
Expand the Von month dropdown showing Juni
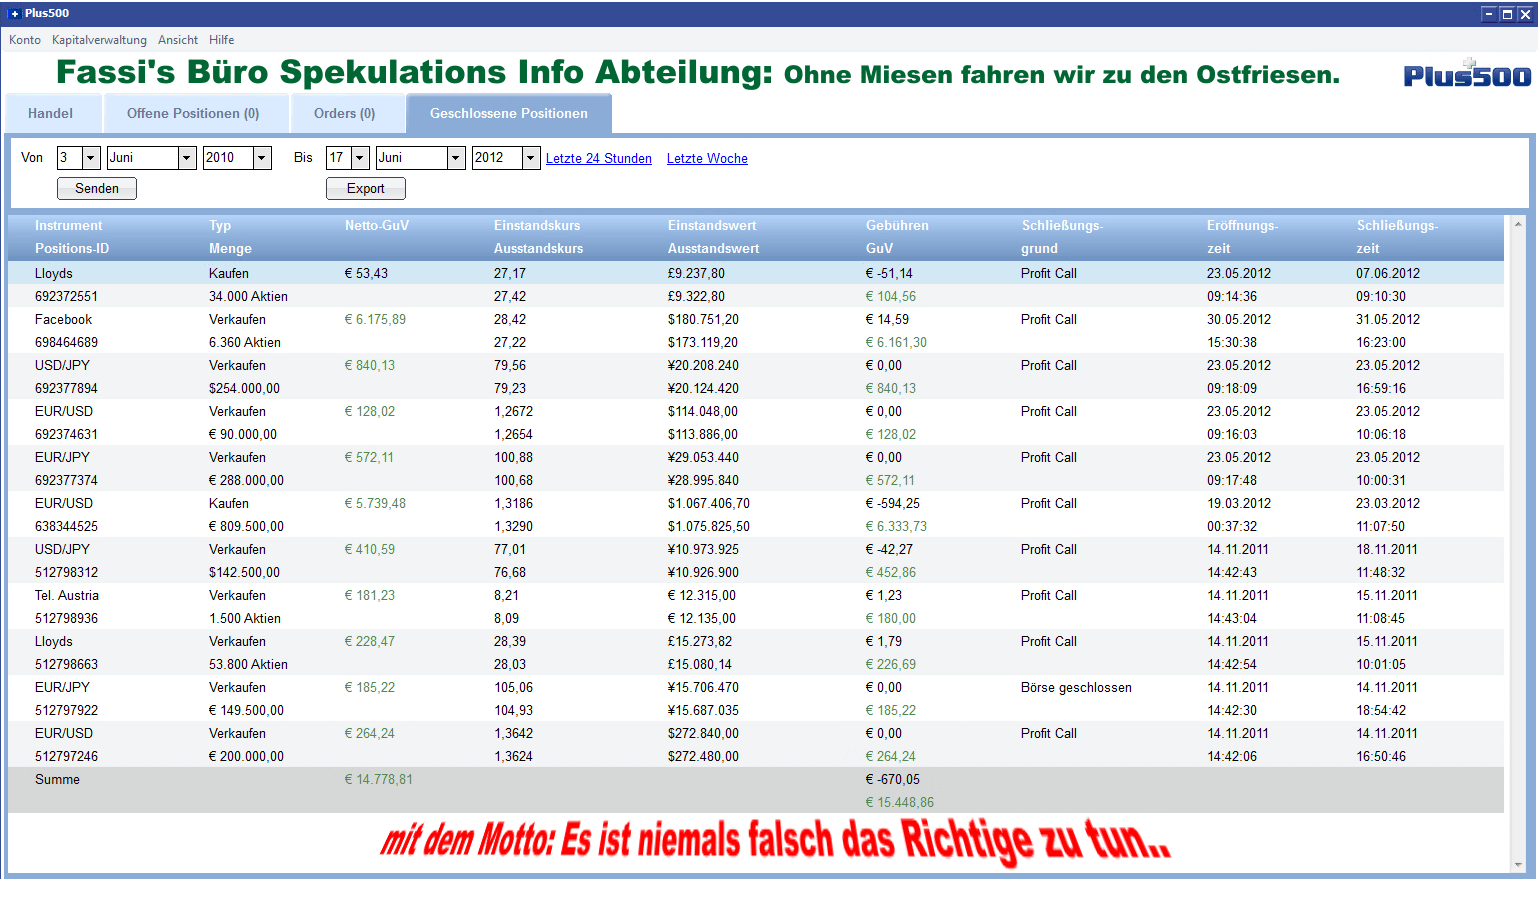click(187, 158)
